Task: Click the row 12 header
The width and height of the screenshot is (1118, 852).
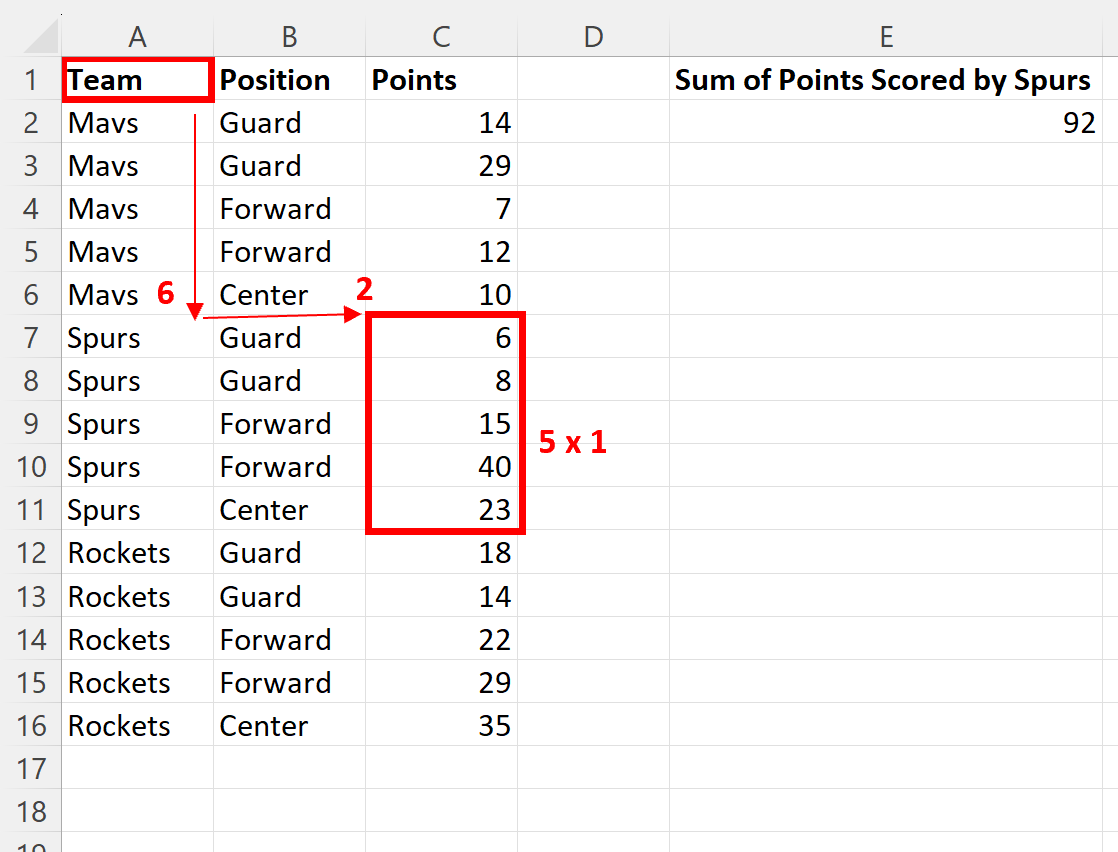Action: click(31, 553)
